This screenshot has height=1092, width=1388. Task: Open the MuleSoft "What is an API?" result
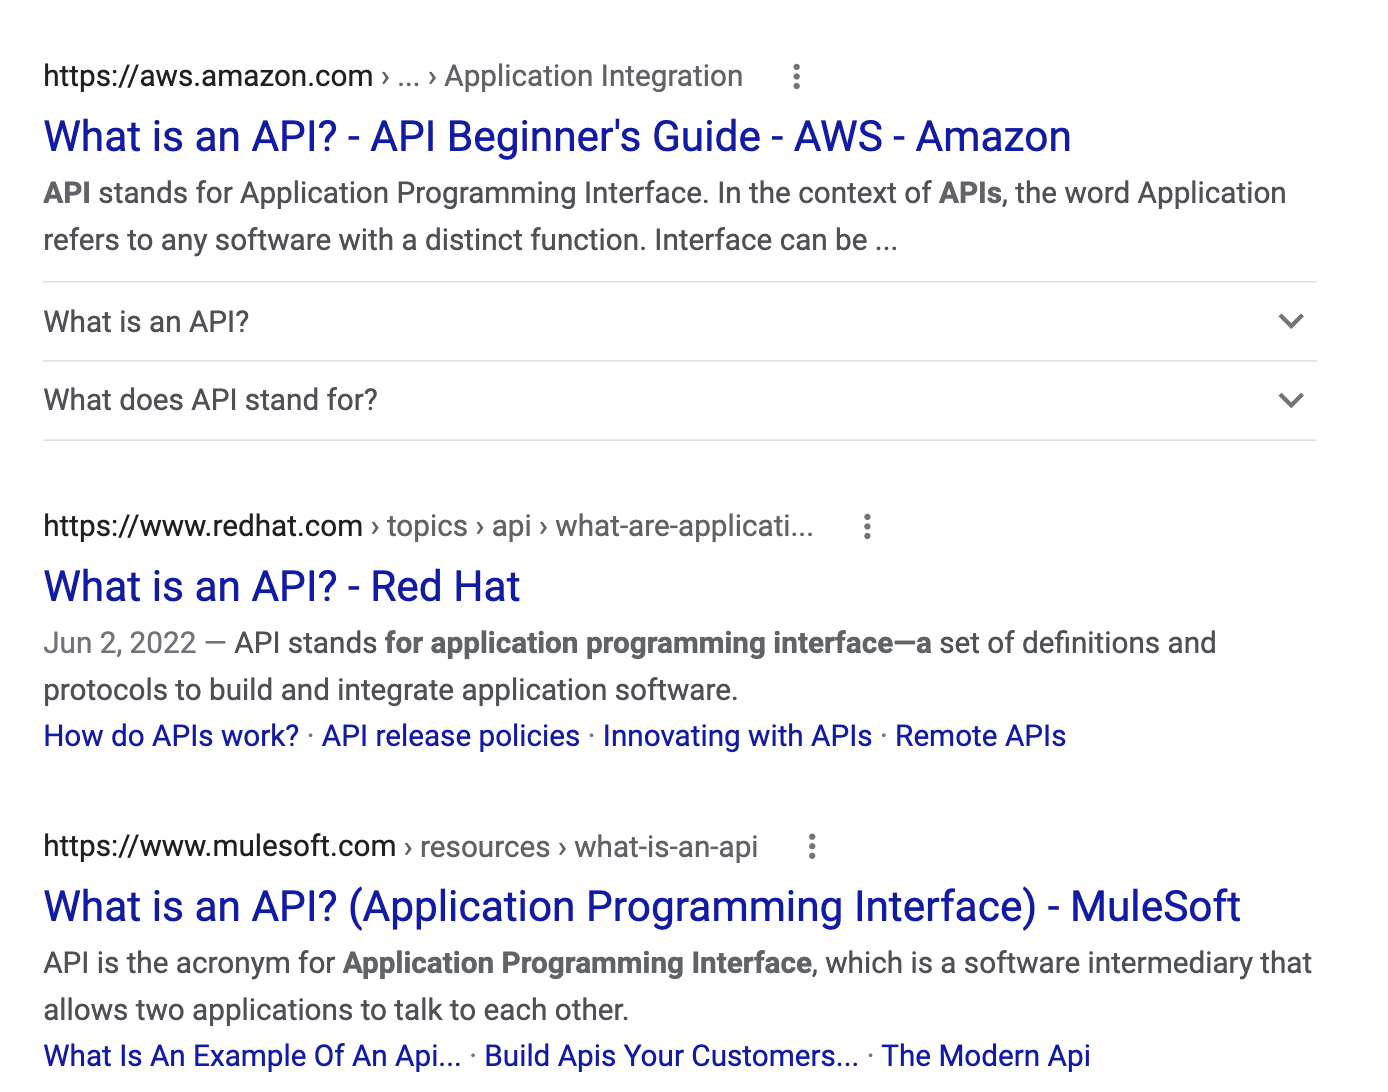641,907
